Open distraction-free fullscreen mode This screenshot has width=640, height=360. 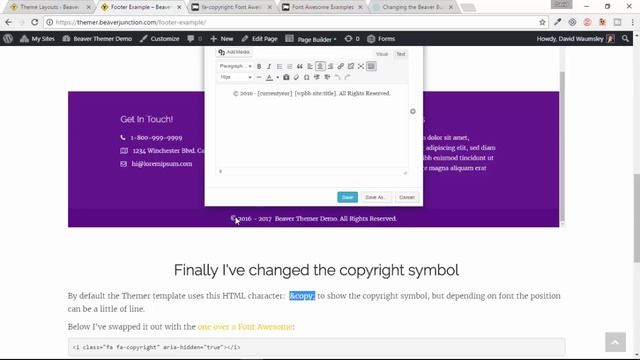[361, 66]
